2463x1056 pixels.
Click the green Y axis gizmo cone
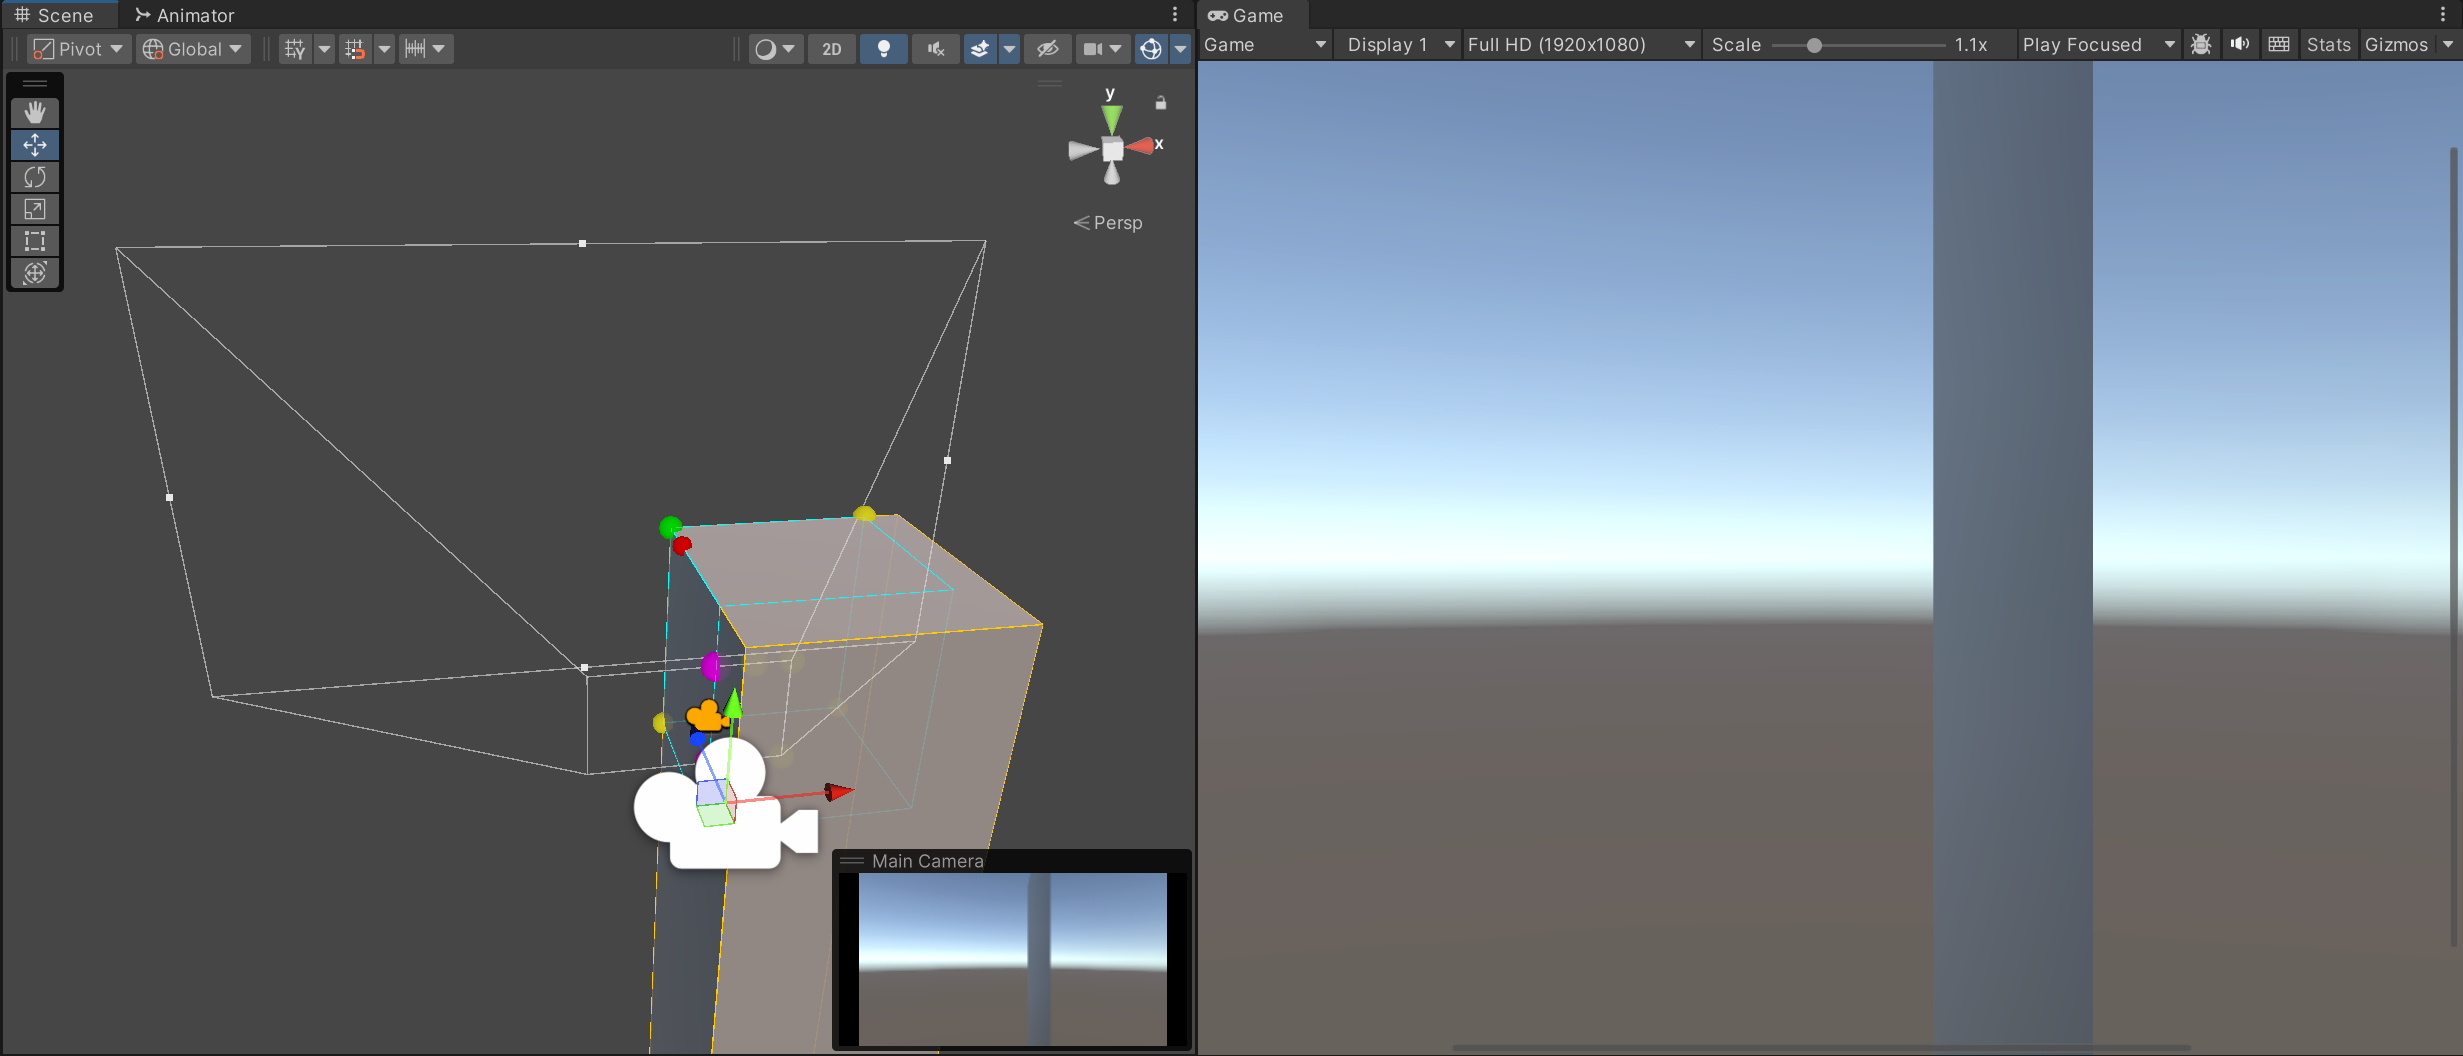tap(1112, 120)
